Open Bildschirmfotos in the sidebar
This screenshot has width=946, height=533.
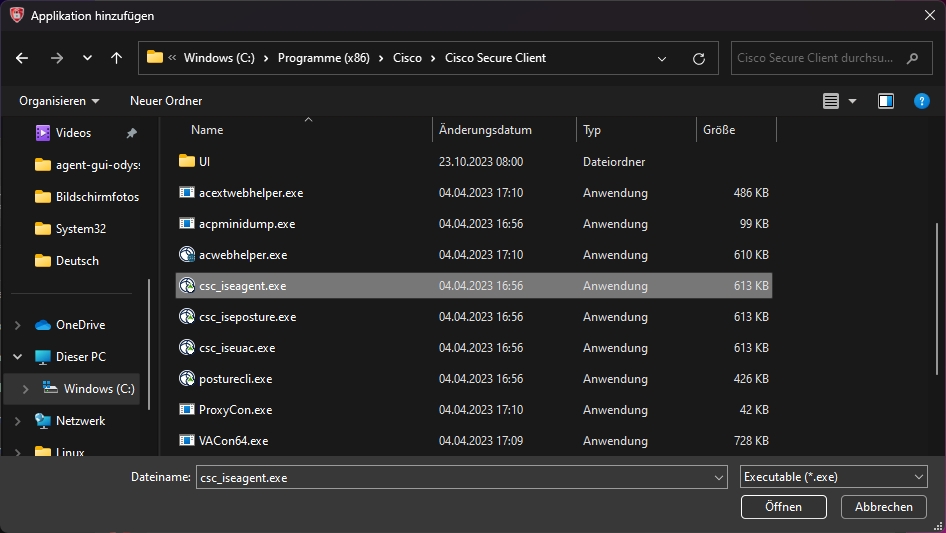87,197
